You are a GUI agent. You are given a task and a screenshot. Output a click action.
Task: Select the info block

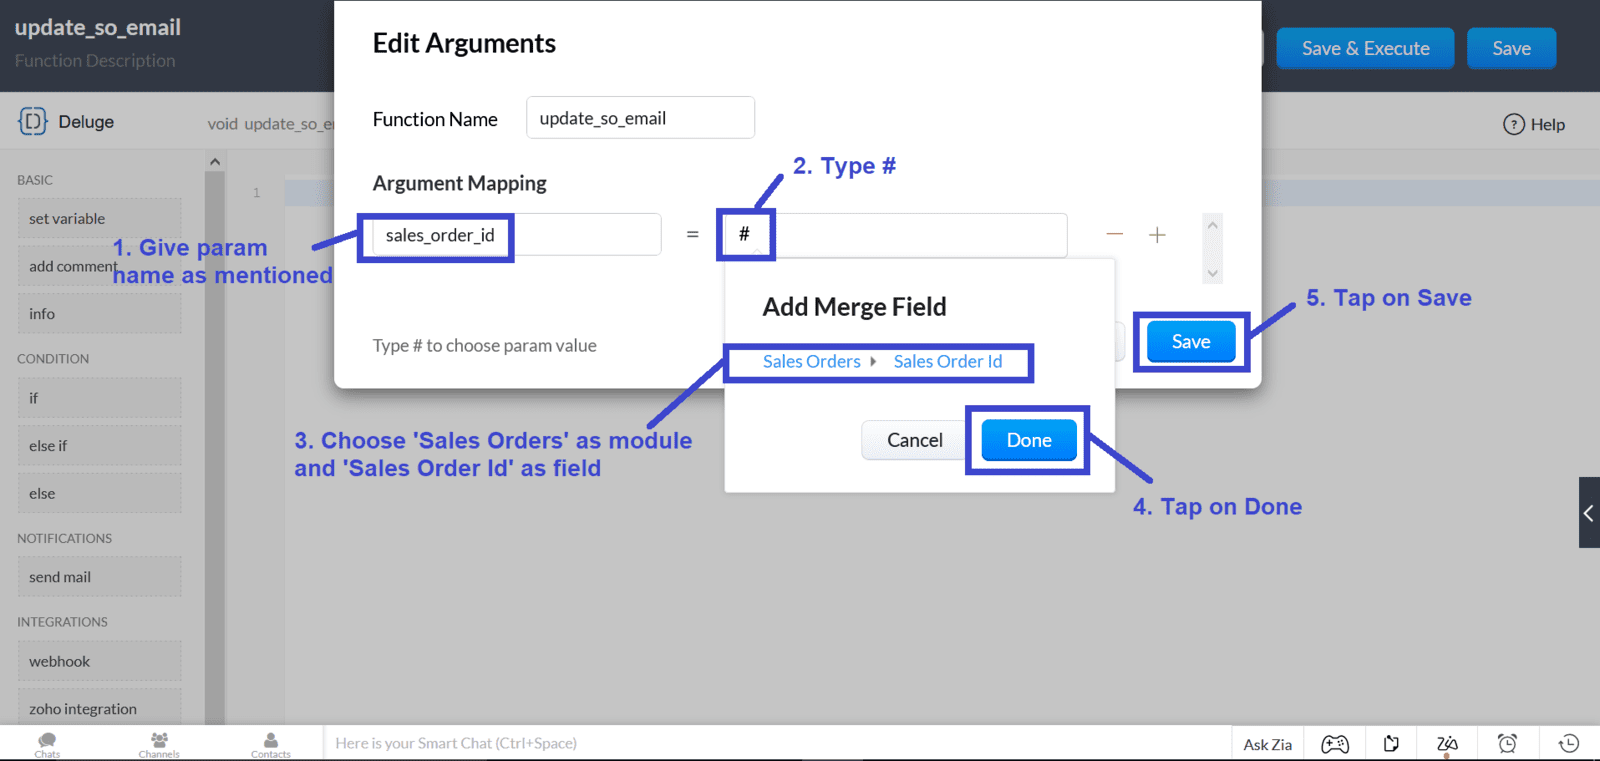click(x=99, y=314)
